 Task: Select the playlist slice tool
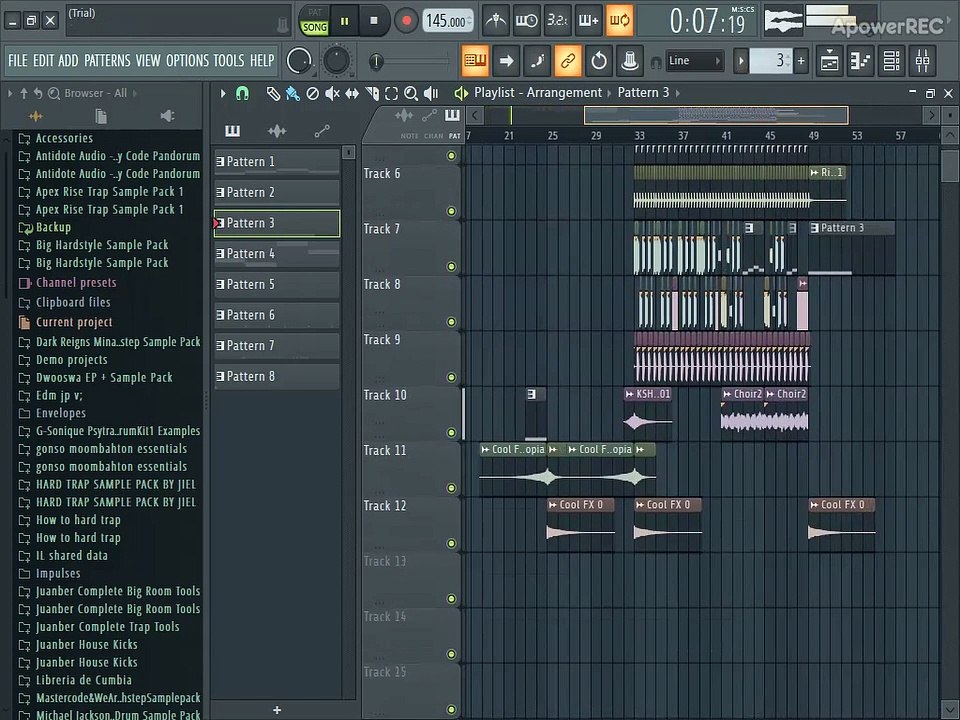[372, 94]
